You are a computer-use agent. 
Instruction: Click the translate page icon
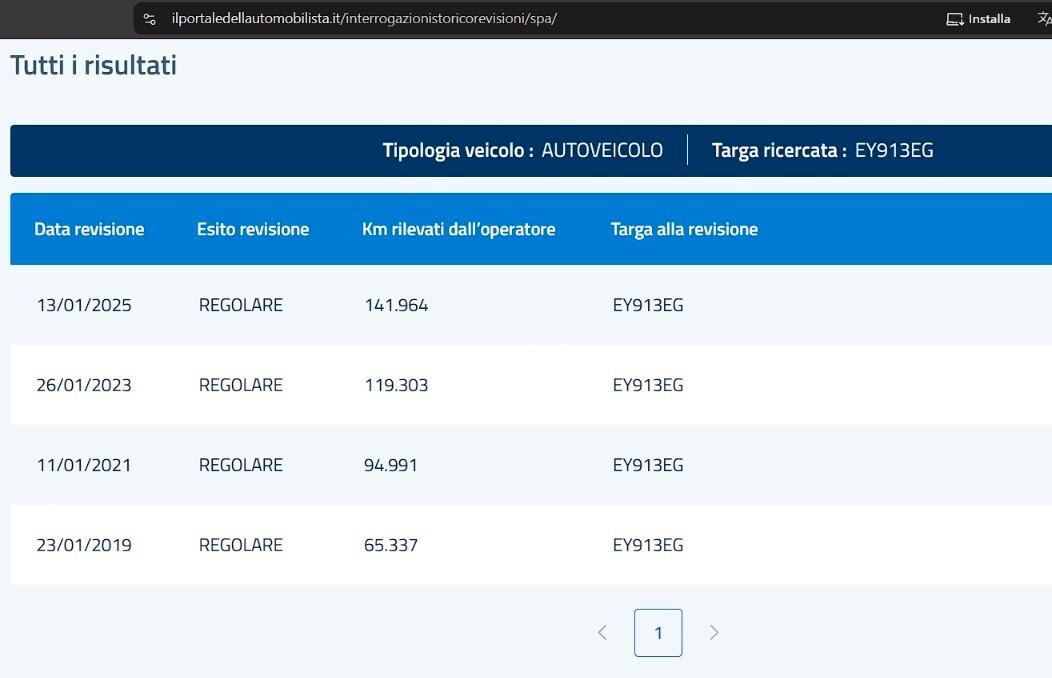click(x=1044, y=19)
